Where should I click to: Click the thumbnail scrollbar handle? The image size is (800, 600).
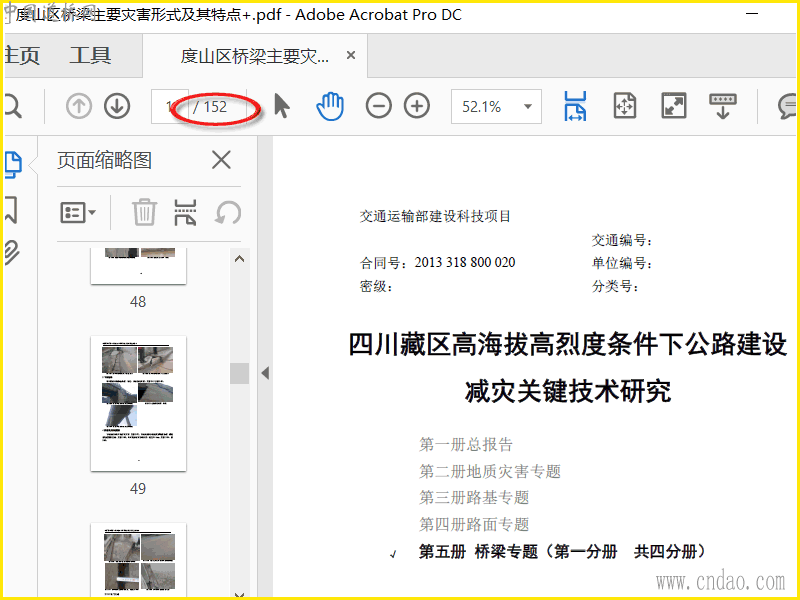pos(239,373)
